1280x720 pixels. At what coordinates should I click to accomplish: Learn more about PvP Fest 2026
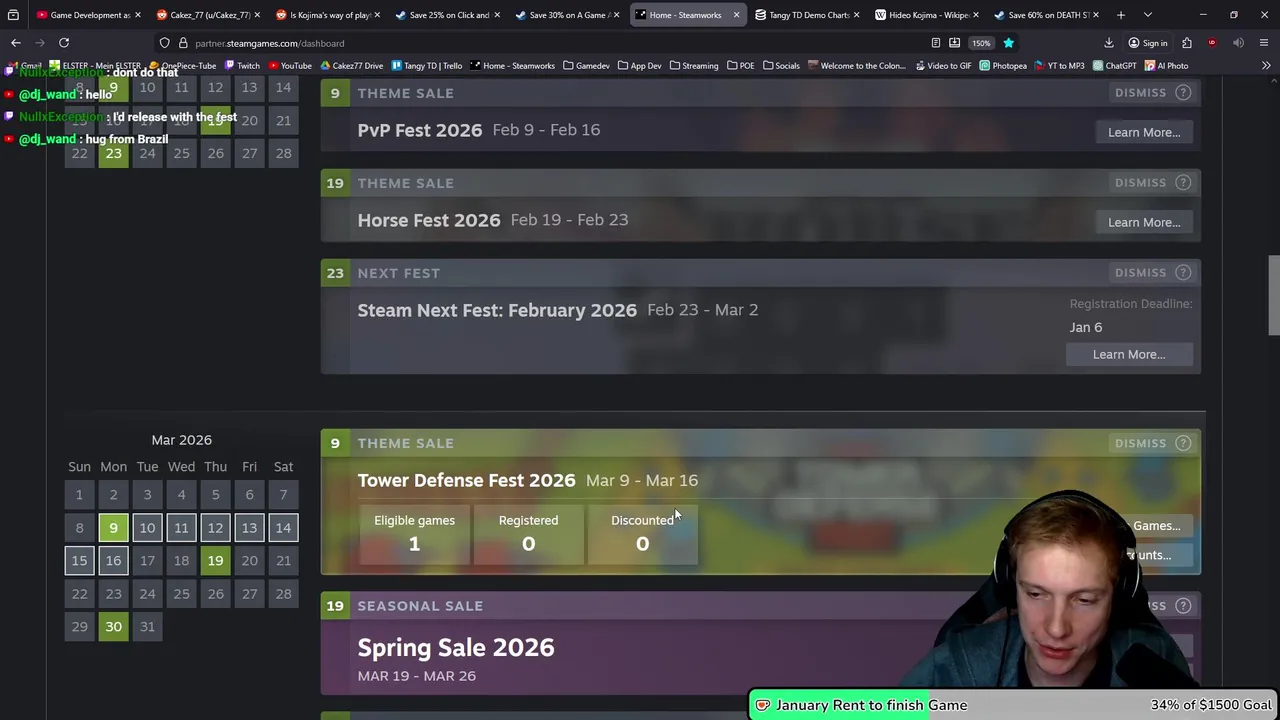(x=1144, y=132)
